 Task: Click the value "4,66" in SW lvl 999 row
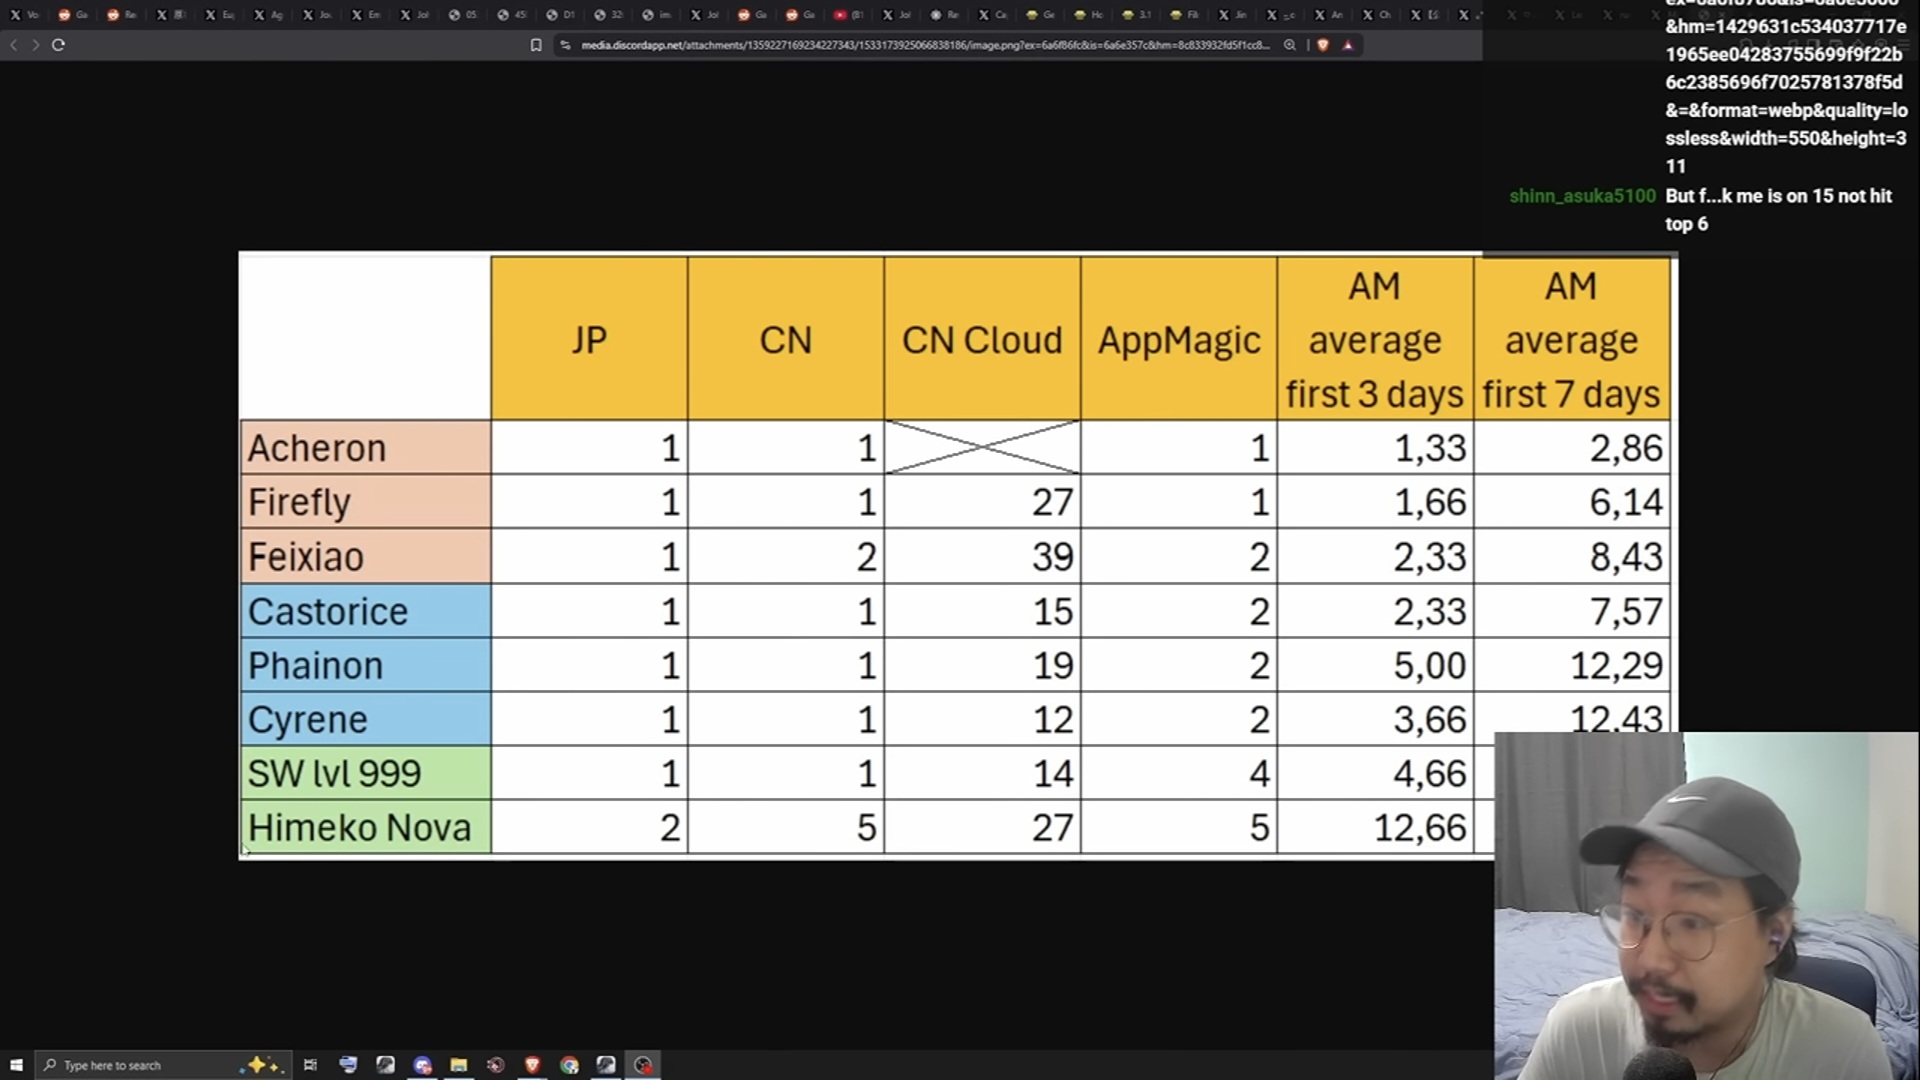tap(1430, 774)
